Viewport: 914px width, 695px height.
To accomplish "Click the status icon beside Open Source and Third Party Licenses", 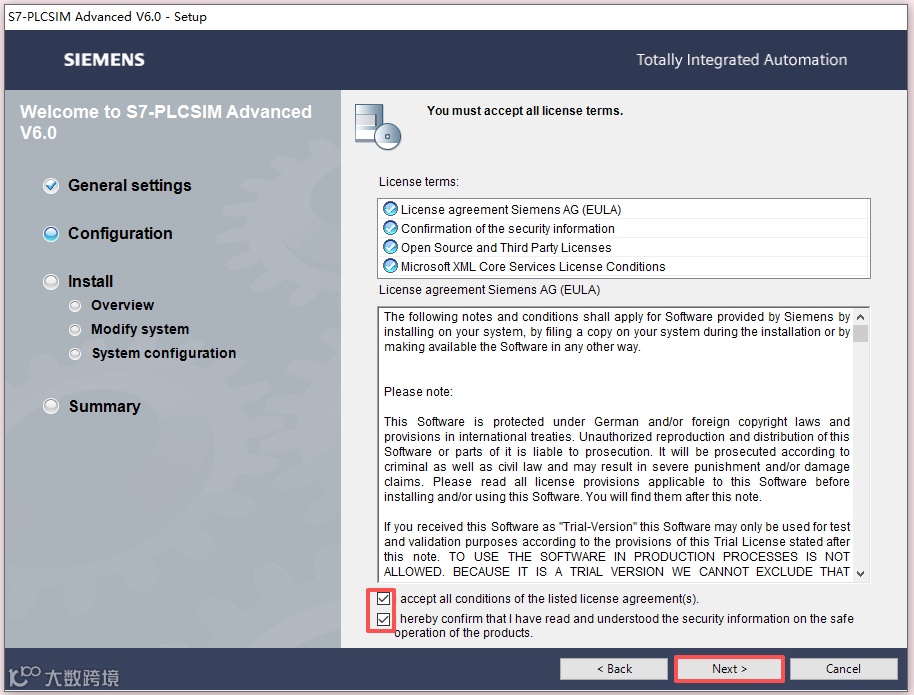I will pyautogui.click(x=390, y=247).
